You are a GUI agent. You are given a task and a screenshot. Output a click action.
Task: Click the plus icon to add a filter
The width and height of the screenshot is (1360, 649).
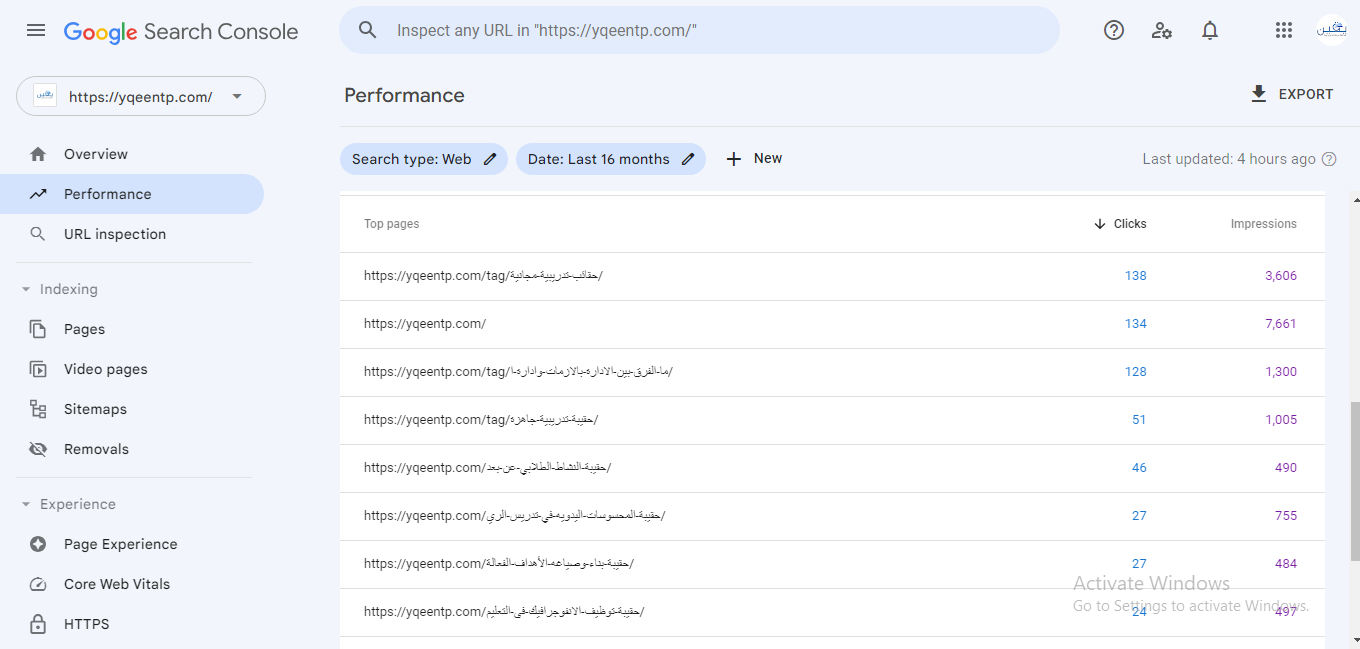734,159
